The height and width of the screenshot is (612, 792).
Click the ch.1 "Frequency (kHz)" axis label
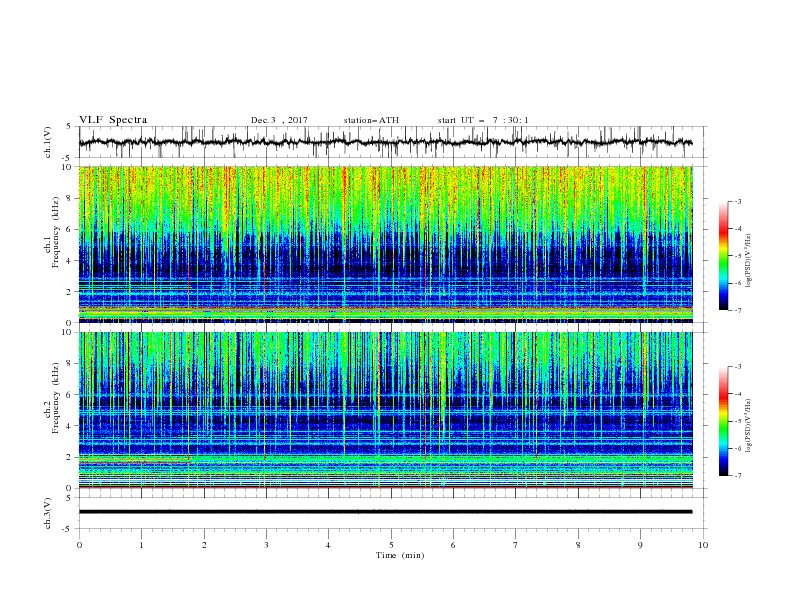55,233
